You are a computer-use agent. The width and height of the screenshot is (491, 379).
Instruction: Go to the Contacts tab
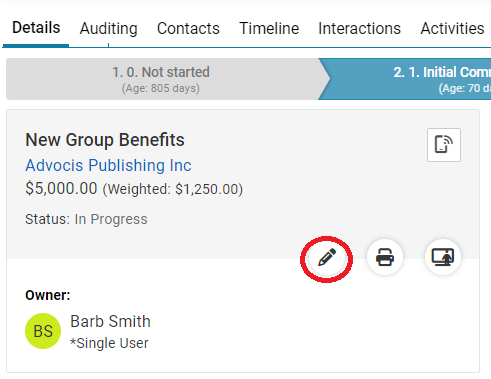pos(188,29)
